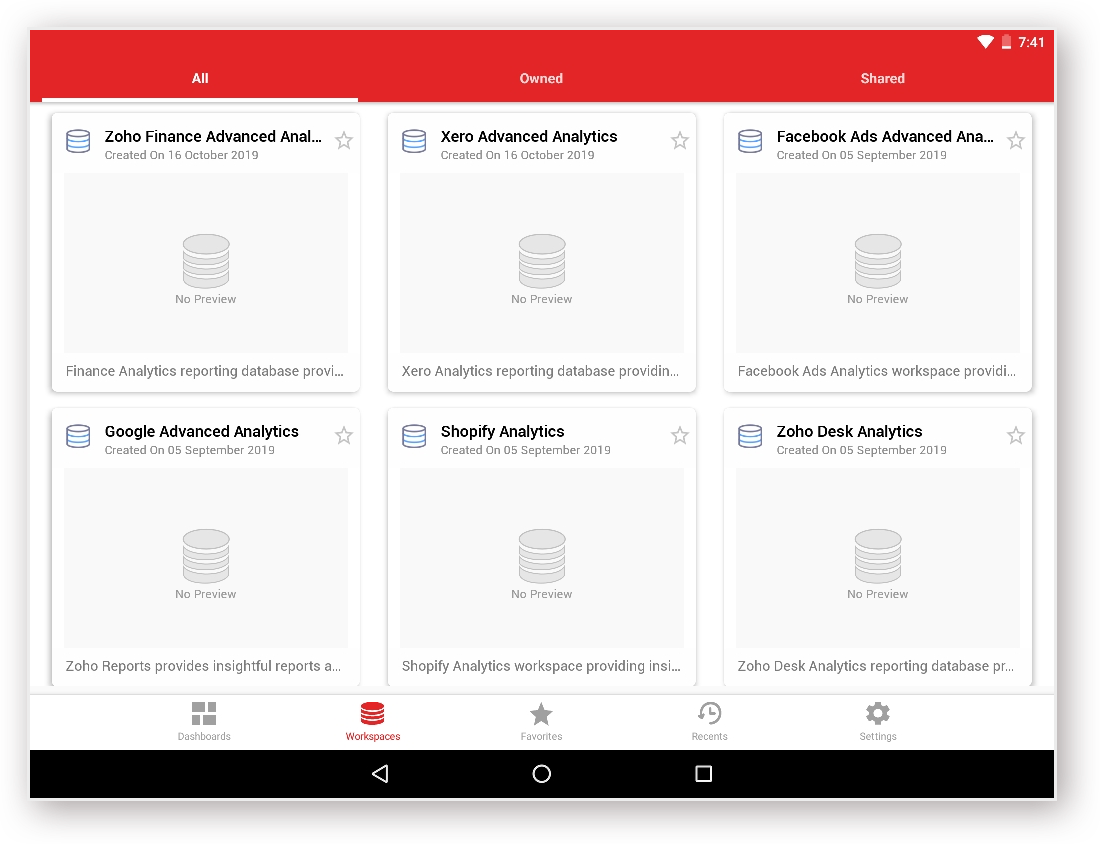Click 'Zoho Reports provides insightful reports a...' description
Screen dimensions: 1100x844
(x=203, y=666)
